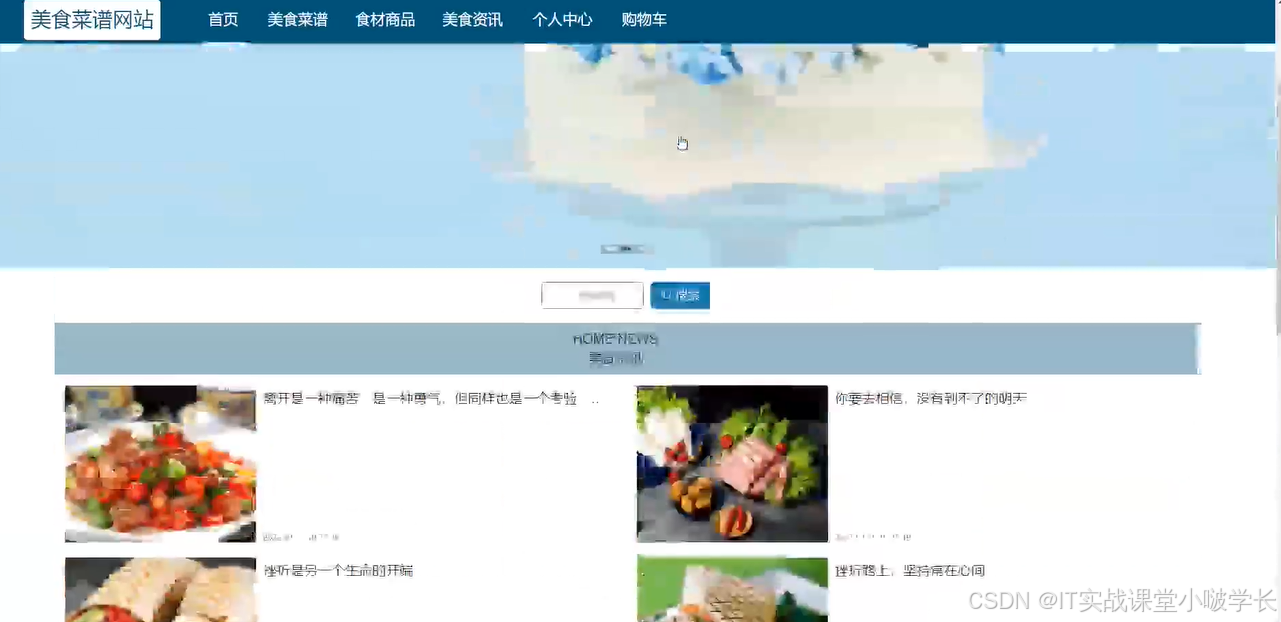This screenshot has width=1281, height=622.
Task: Click the 美食菜谱网站 site logo
Action: coord(92,20)
